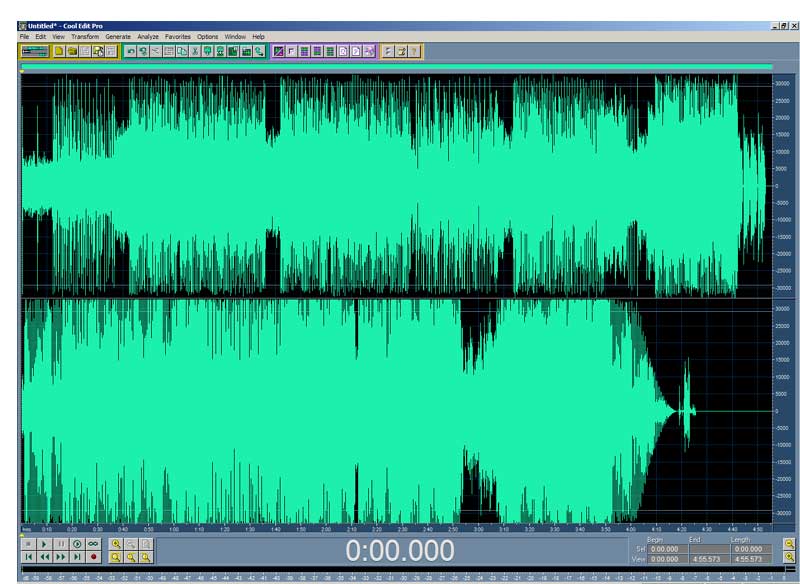Click the empty Sel End time field
This screenshot has height=584, width=800.
click(x=708, y=549)
